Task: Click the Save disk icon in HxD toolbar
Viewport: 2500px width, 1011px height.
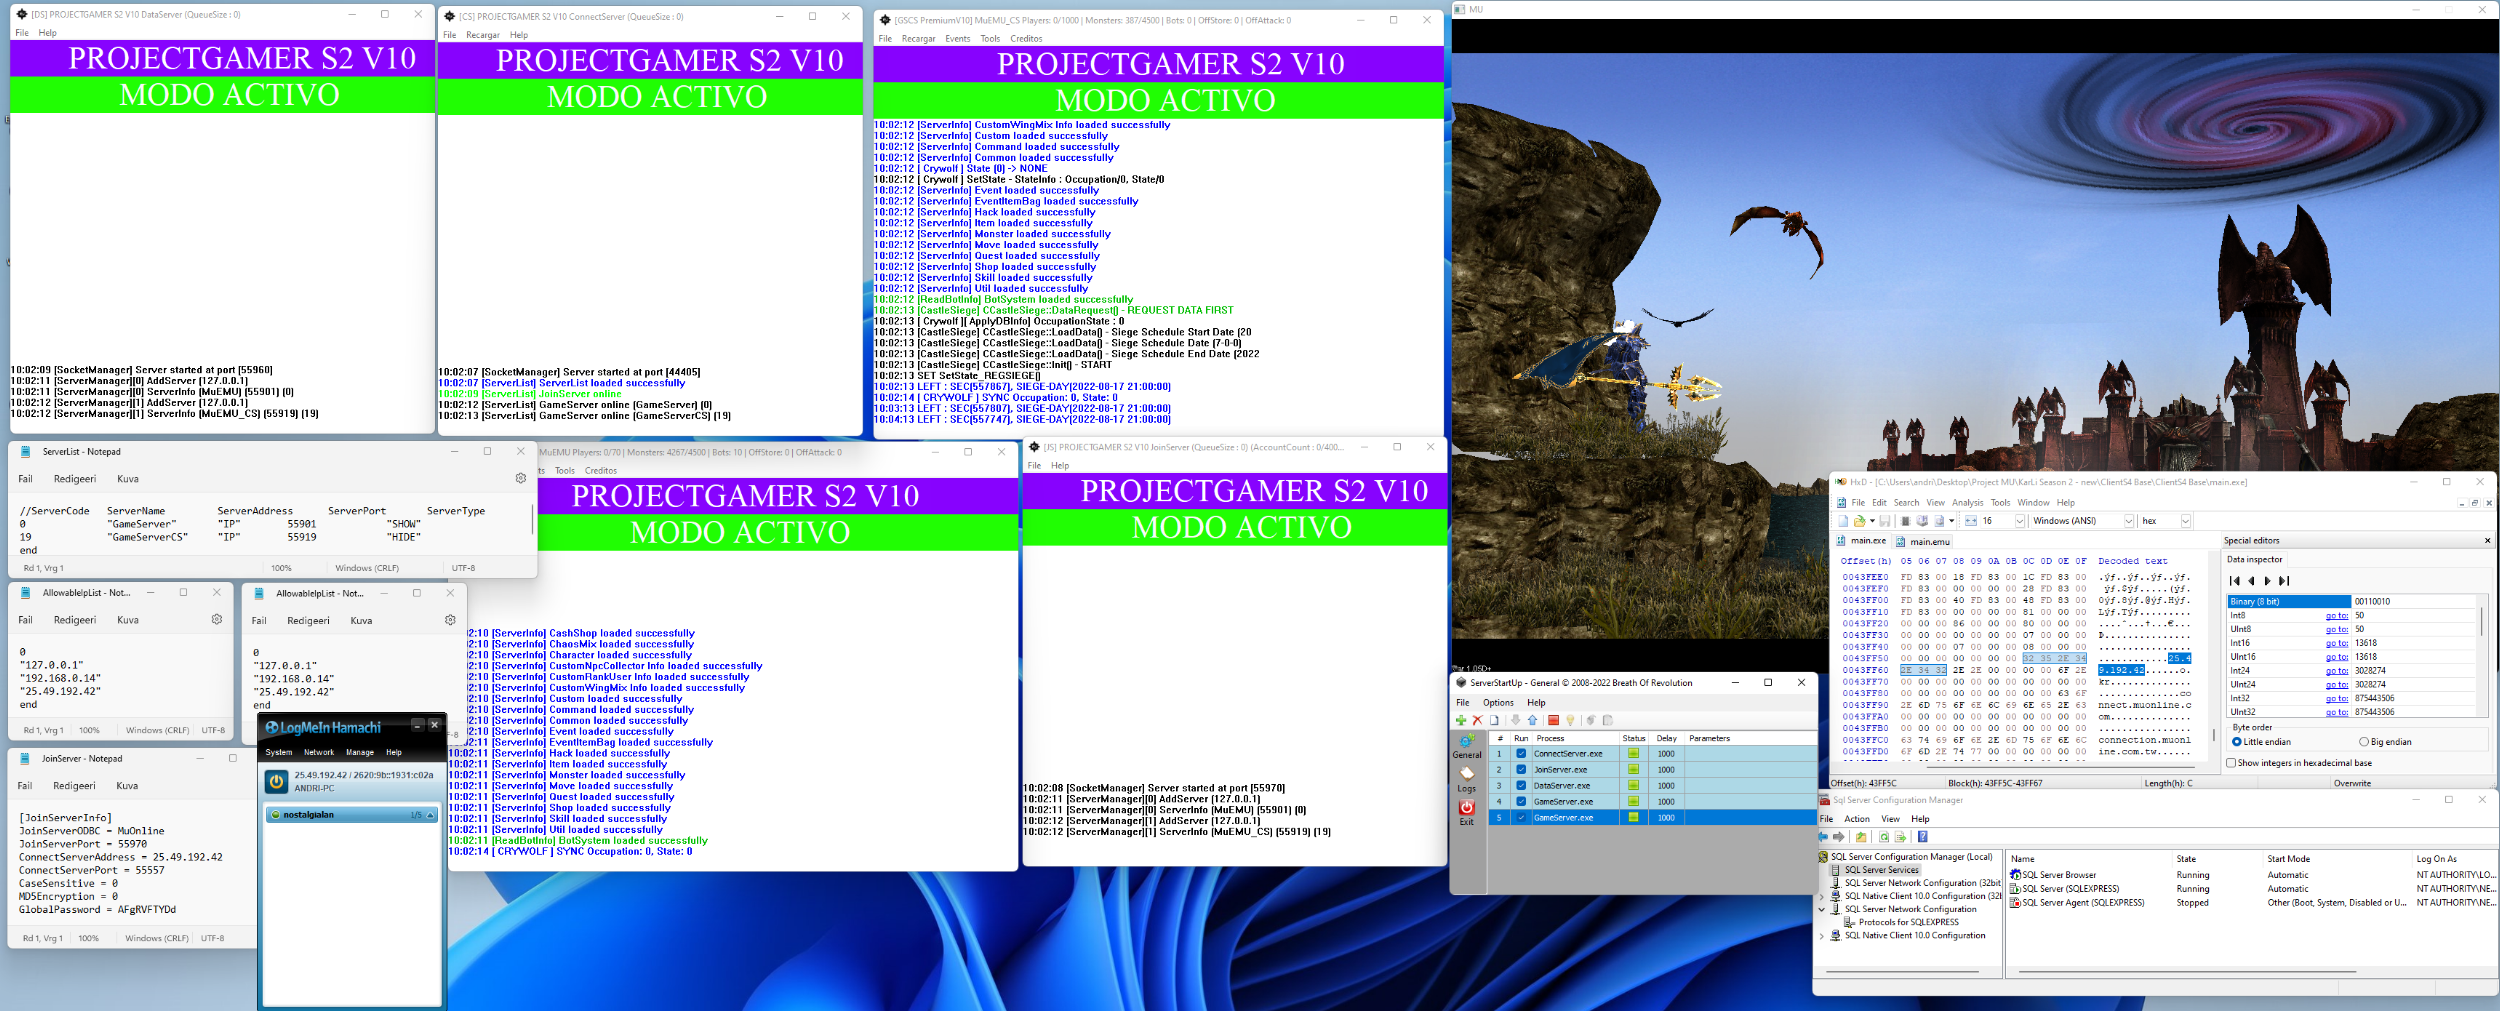Action: point(1884,521)
